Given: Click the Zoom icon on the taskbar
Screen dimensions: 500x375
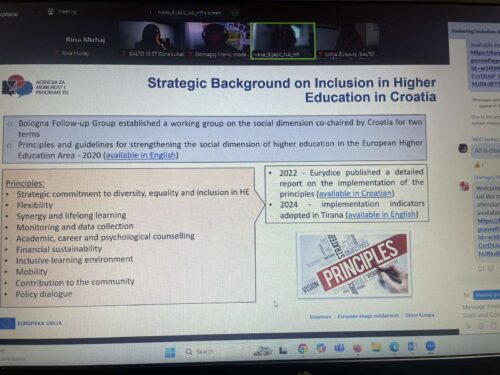Looking at the screenshot, I should [430, 346].
